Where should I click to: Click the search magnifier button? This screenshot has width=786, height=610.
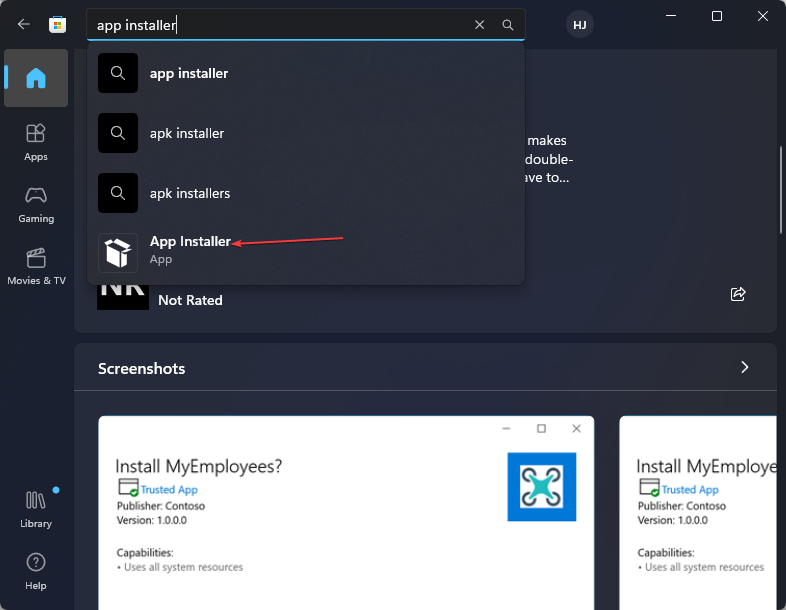pos(507,25)
